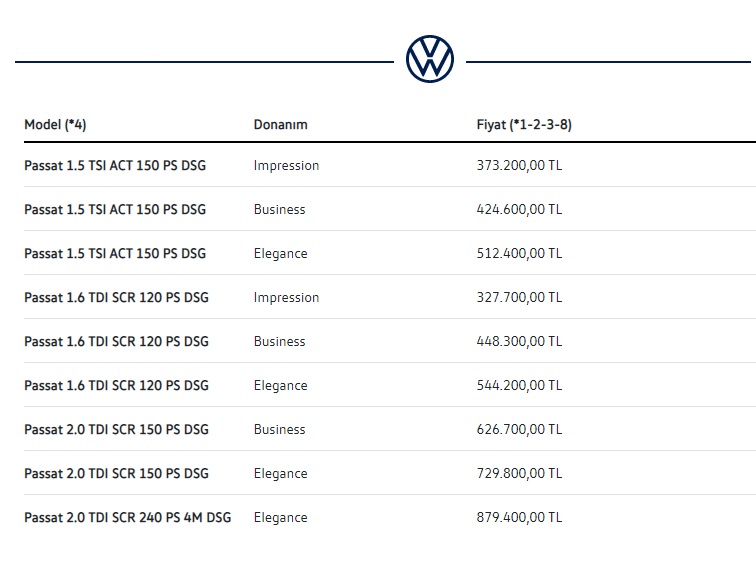This screenshot has width=756, height=564.
Task: Click Passat 1.6 TDI model in 448.300,00 row
Action: pyautogui.click(x=117, y=341)
